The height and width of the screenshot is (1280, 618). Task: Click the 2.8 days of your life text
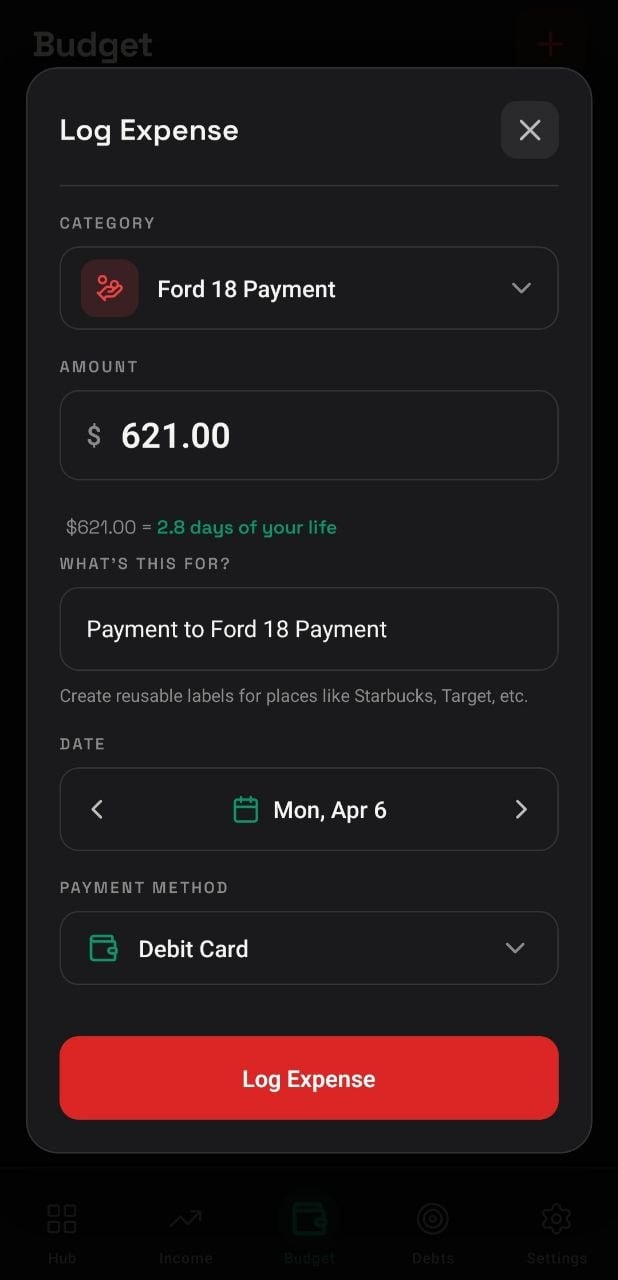tap(246, 527)
